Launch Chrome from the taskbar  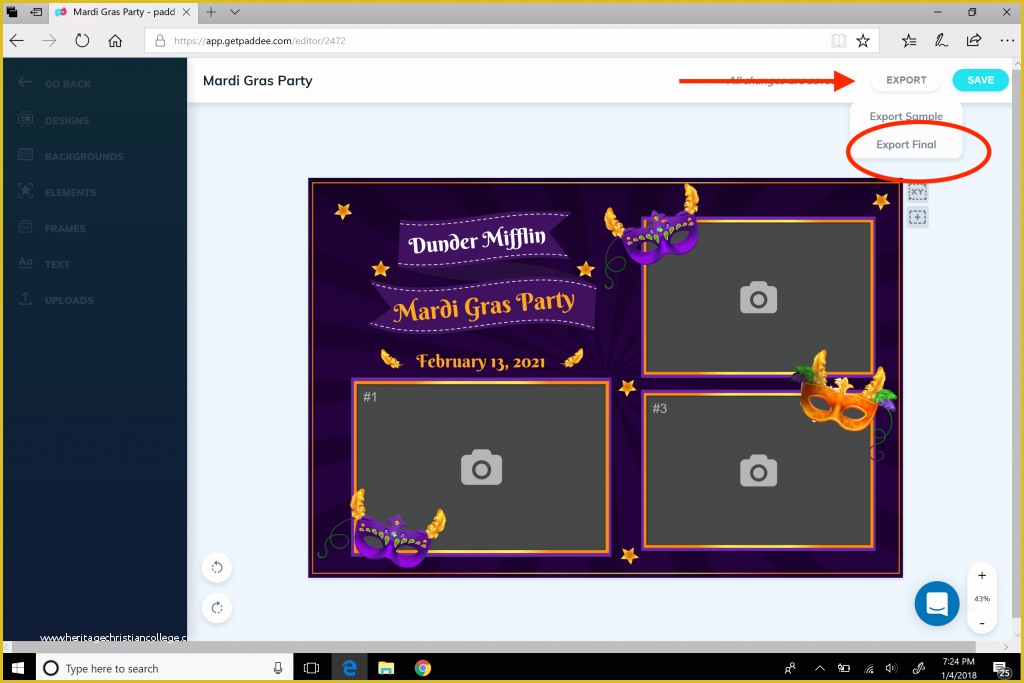tap(423, 668)
